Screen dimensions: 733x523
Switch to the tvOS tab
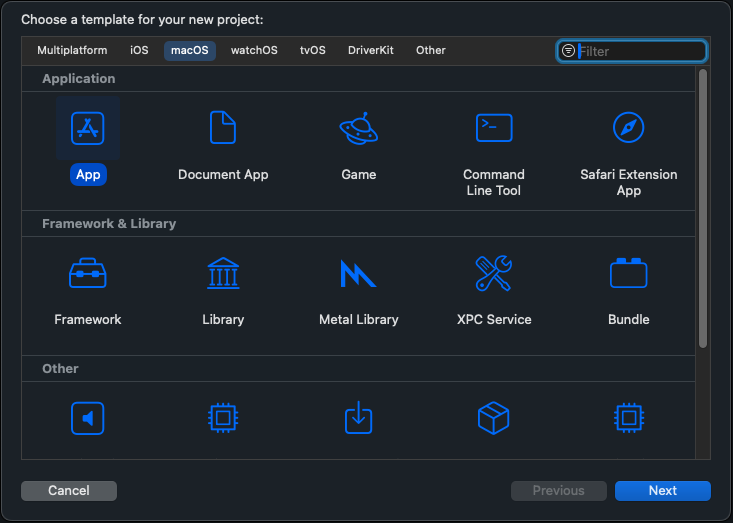click(x=313, y=50)
